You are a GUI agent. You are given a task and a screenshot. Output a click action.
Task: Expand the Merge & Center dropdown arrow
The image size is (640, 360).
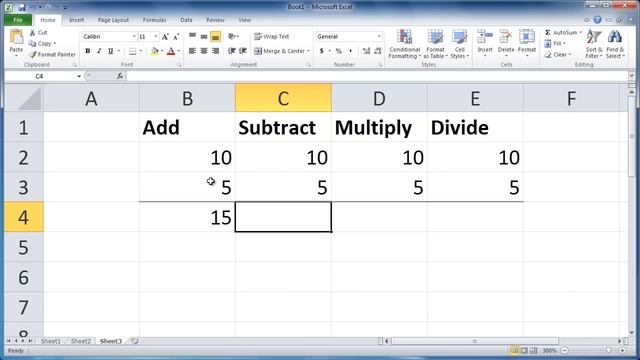pos(308,51)
